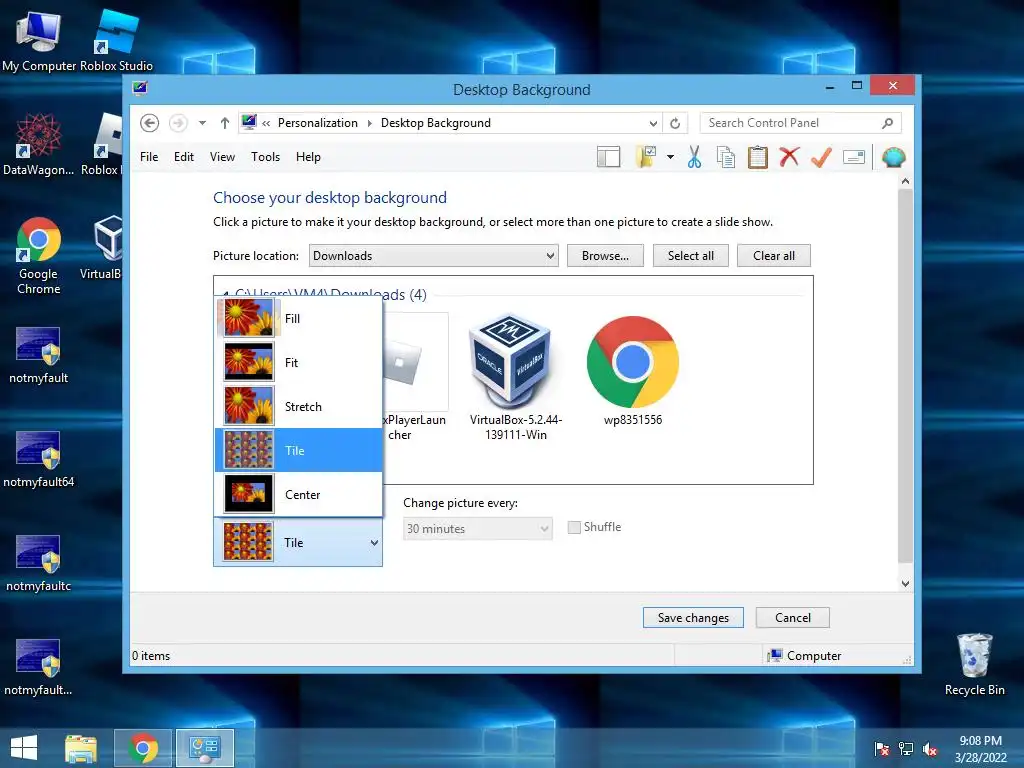Click the Tile picture position combo box
The height and width of the screenshot is (768, 1024).
[298, 543]
